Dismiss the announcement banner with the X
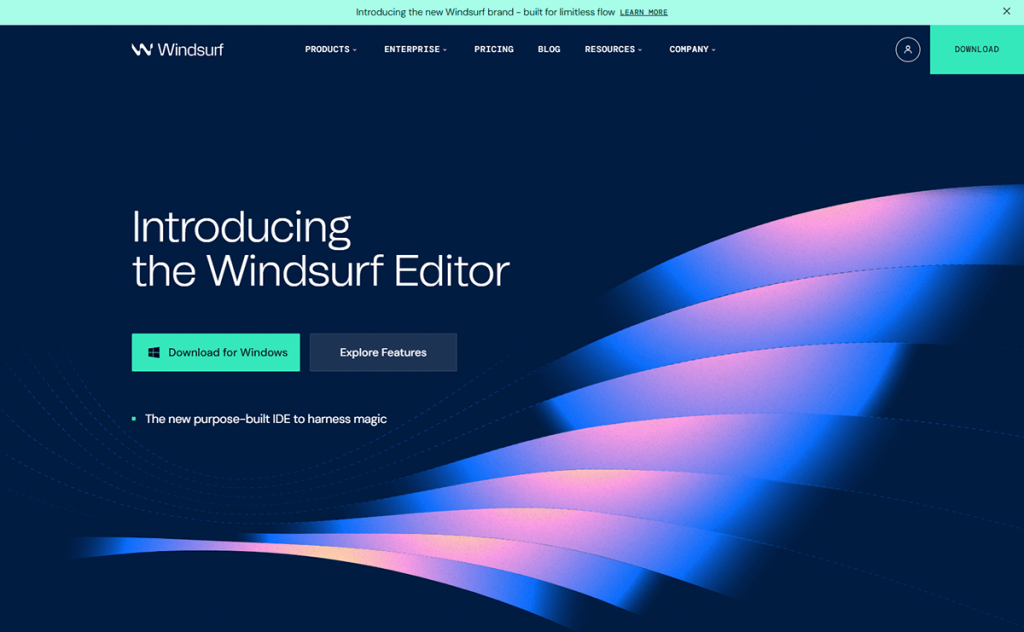The image size is (1024, 632). coord(1006,11)
